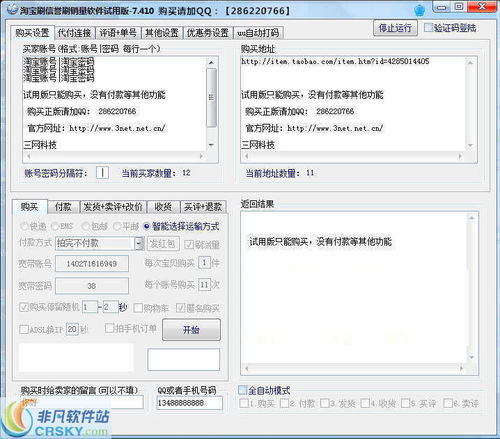Click into the 买家账号 text area
500x439 pixels.
pos(114,104)
